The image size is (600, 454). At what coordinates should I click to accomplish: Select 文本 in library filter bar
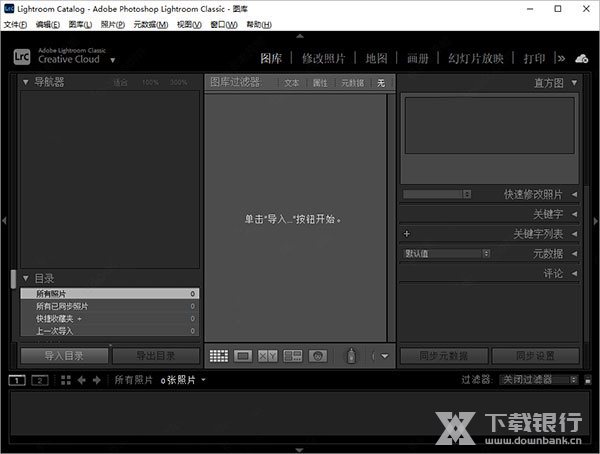click(x=291, y=83)
